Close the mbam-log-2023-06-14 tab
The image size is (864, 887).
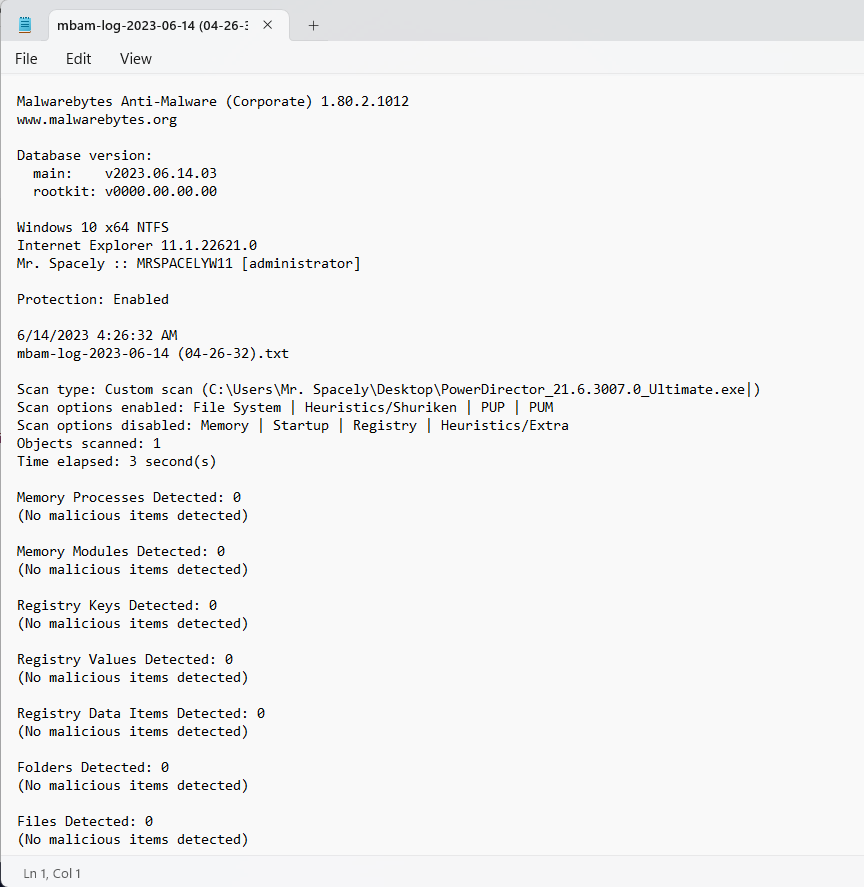[268, 25]
